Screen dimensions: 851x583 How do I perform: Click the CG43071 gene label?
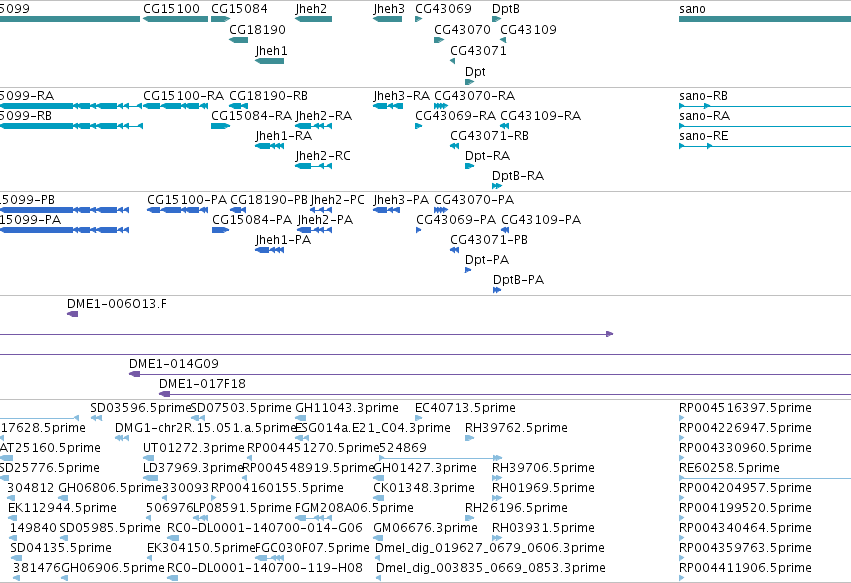pyautogui.click(x=478, y=50)
